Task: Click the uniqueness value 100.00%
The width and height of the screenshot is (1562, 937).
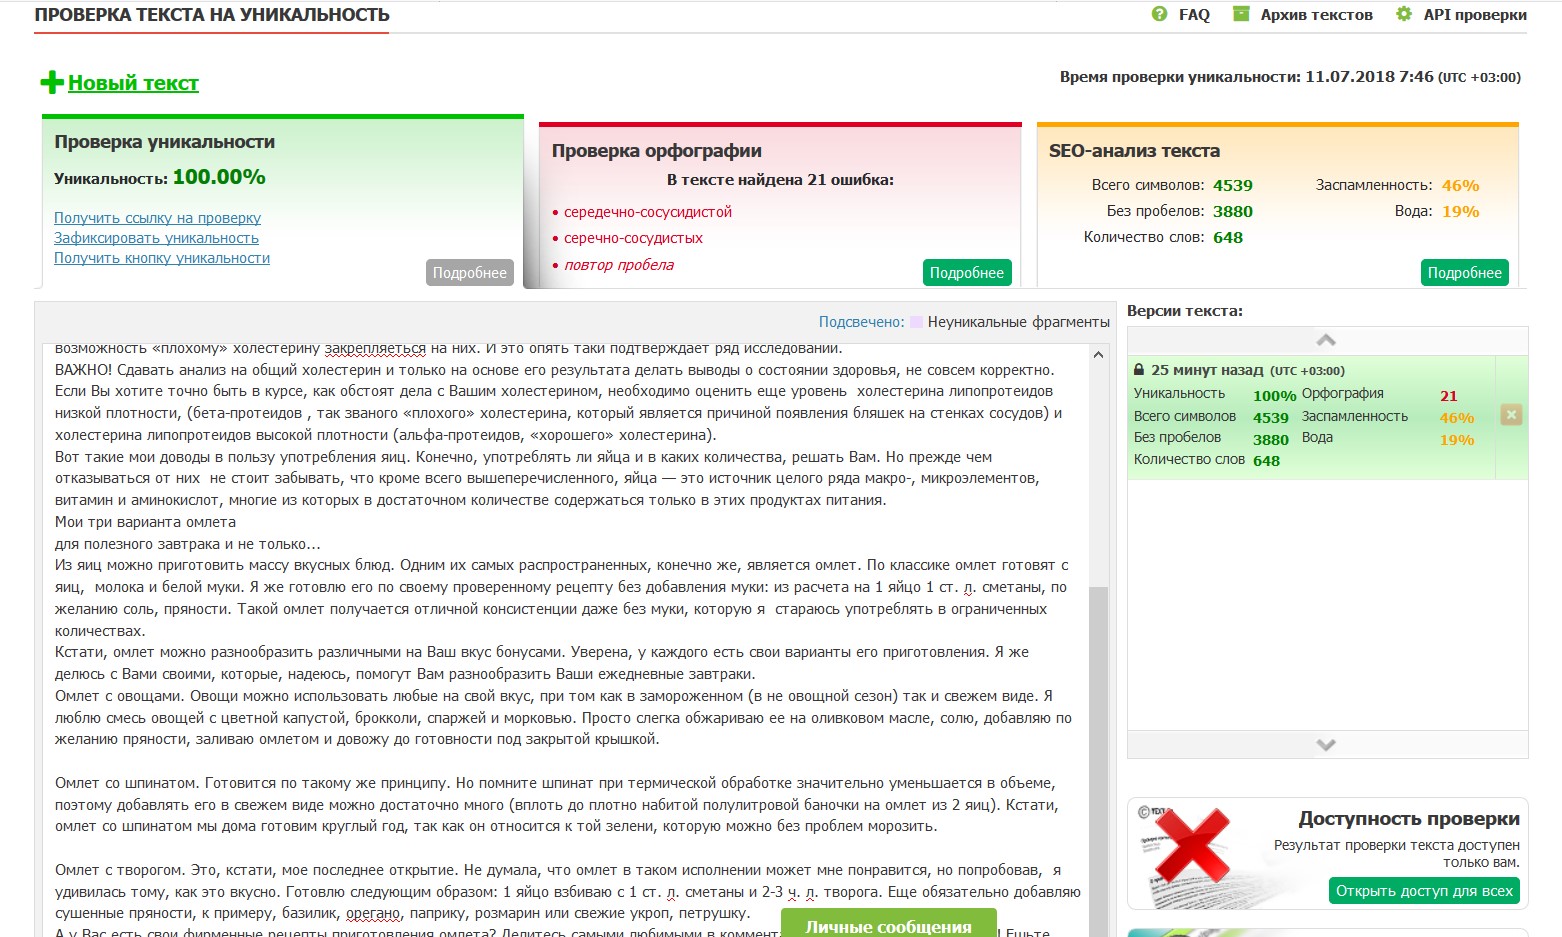Action: pyautogui.click(x=219, y=177)
